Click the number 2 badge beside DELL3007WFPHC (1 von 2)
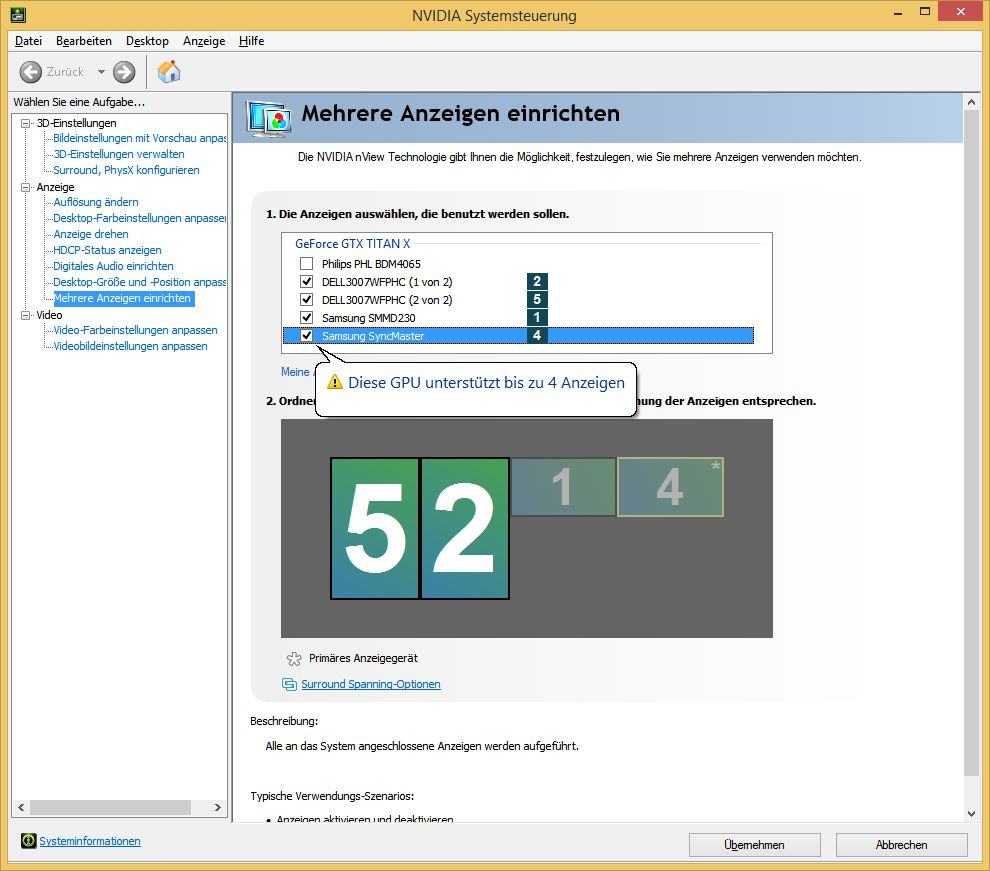The image size is (990, 871). [x=537, y=281]
